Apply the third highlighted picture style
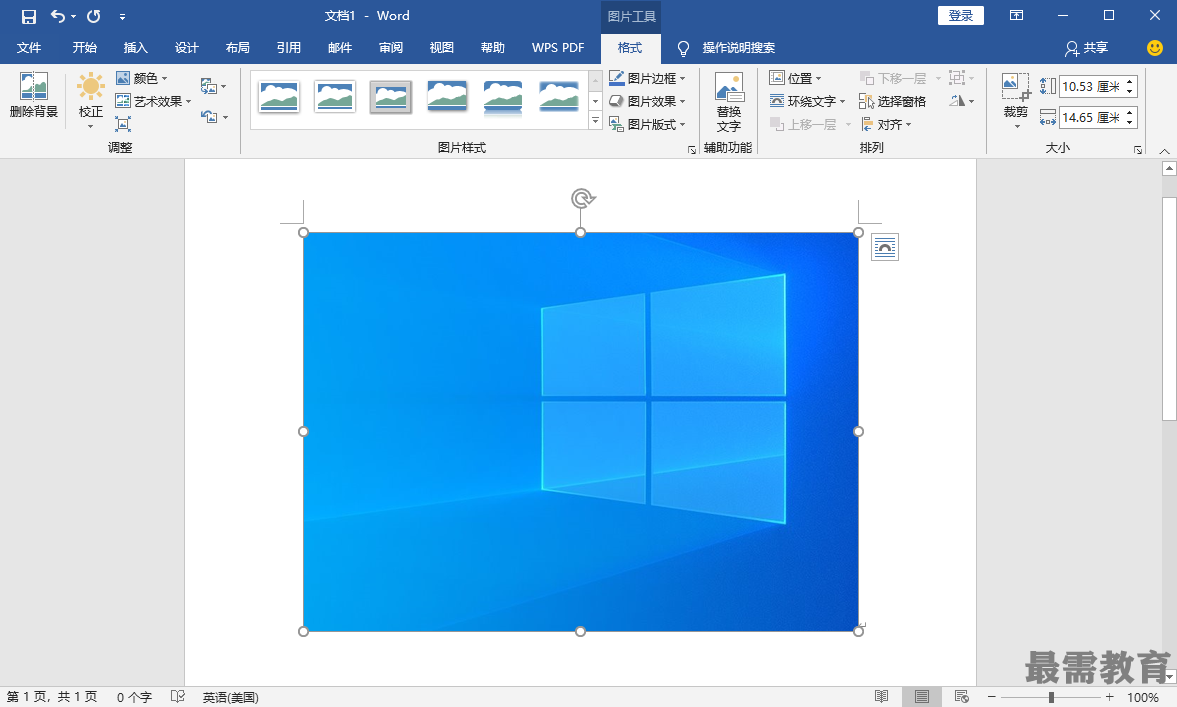 tap(390, 97)
